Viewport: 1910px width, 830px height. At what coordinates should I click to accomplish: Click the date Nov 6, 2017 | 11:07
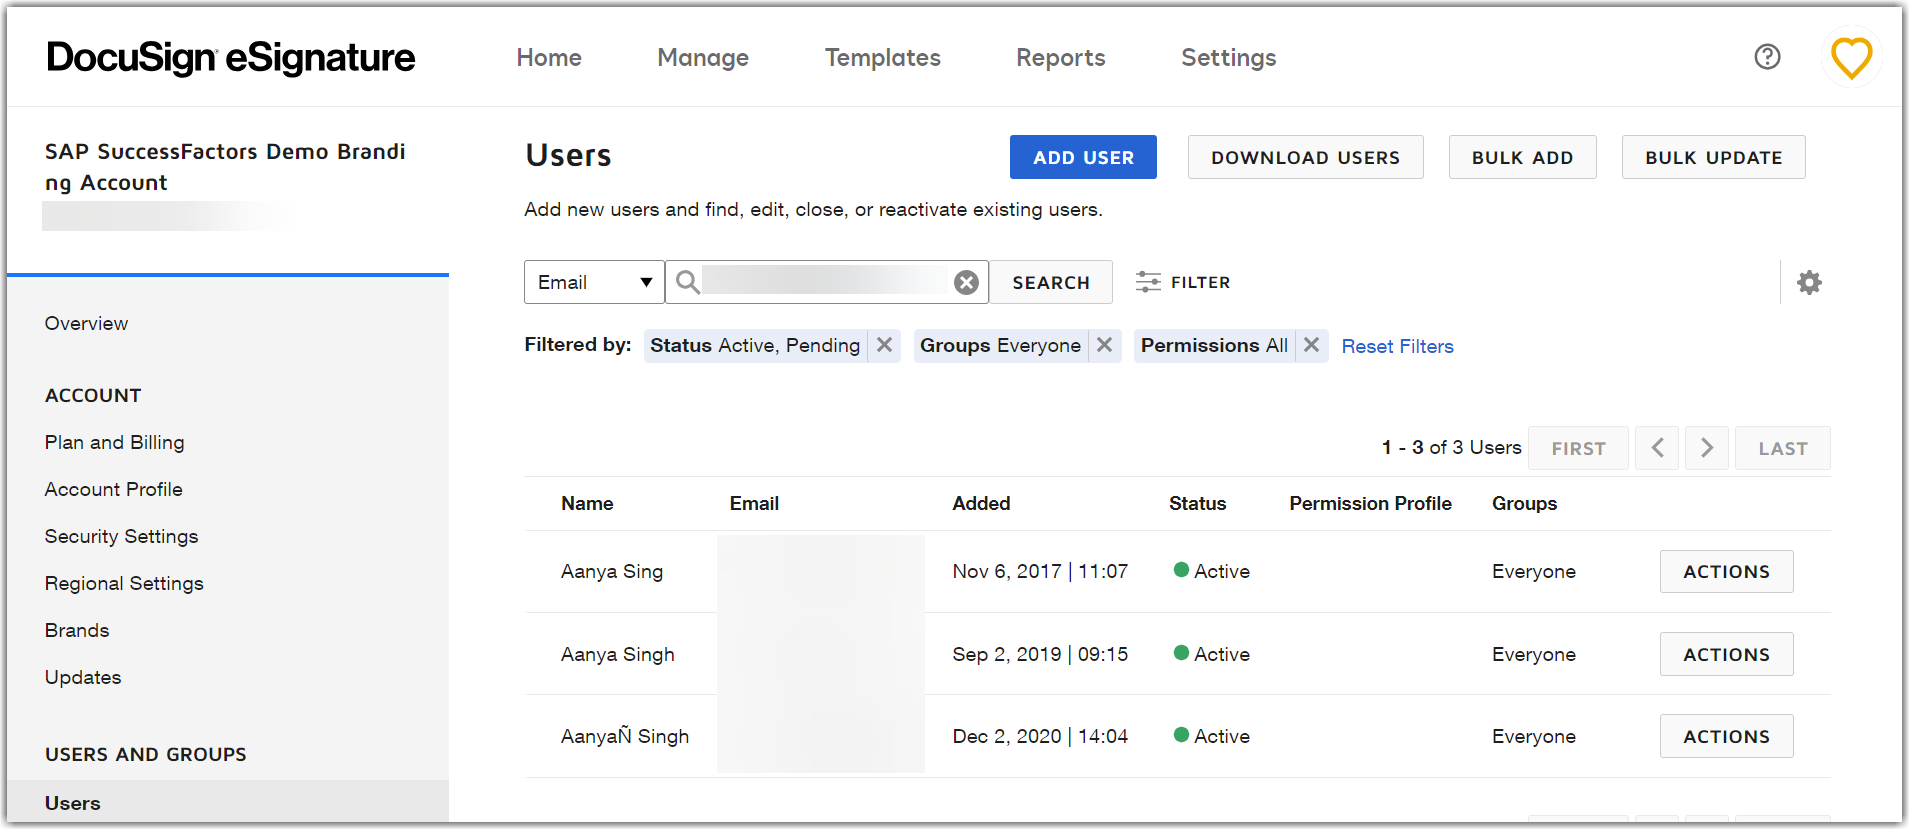tap(1040, 571)
